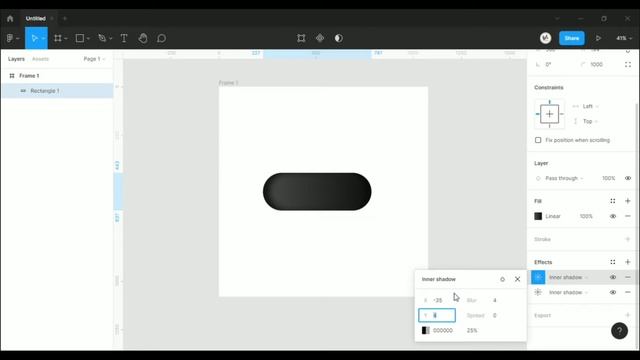Expand the Pen tool options arrow
The image size is (640, 360).
[x=110, y=39]
